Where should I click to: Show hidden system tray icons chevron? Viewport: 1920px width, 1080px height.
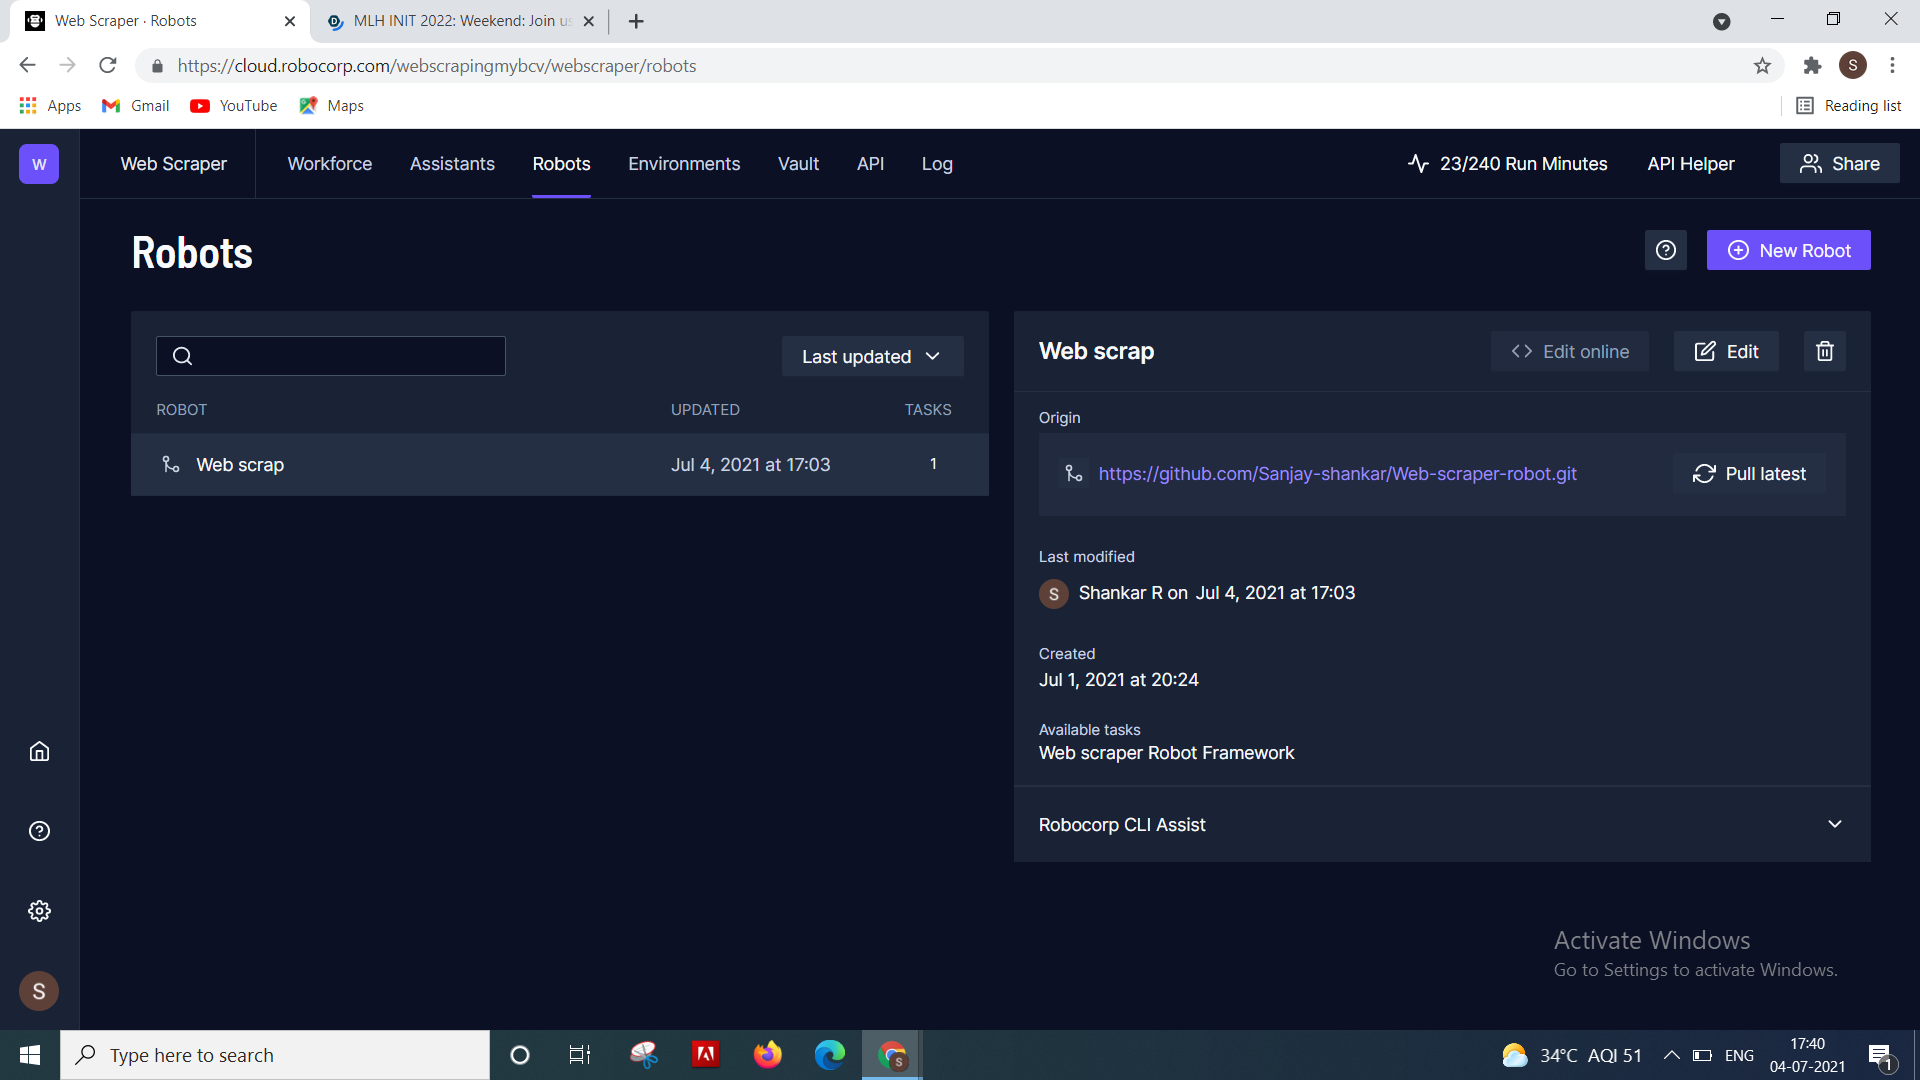click(1670, 1055)
